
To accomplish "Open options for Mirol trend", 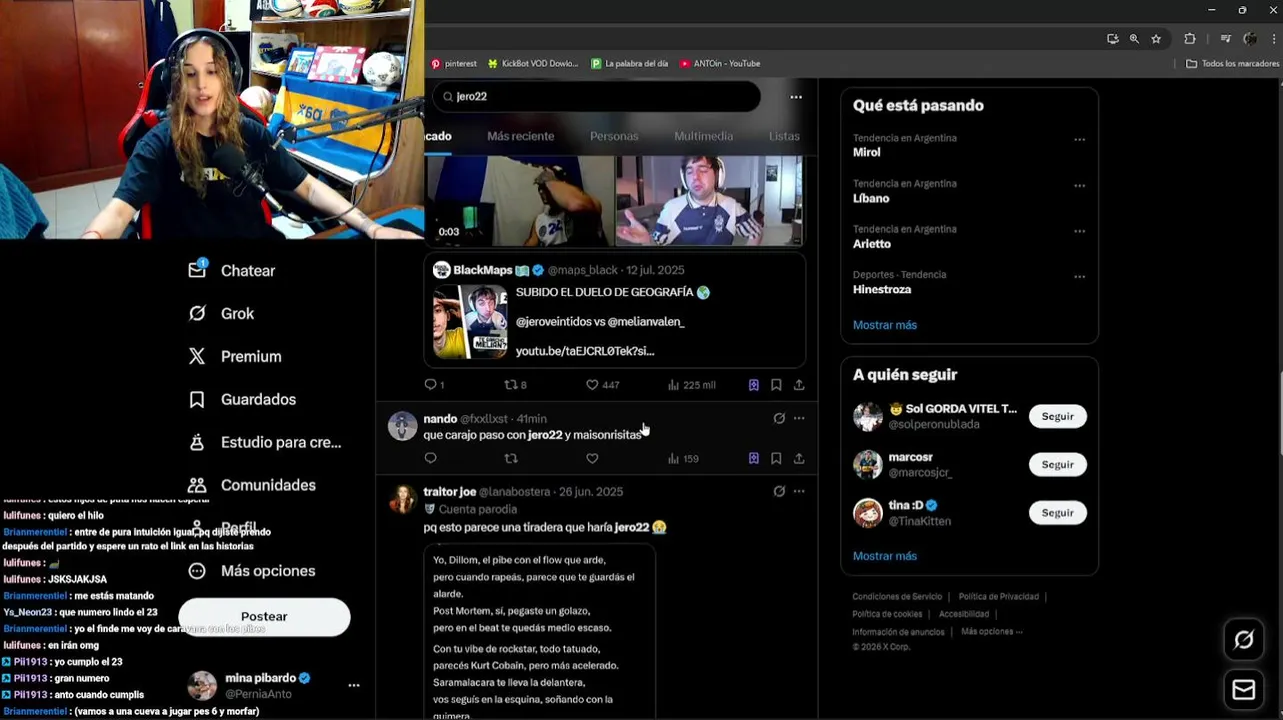I will click(1079, 140).
